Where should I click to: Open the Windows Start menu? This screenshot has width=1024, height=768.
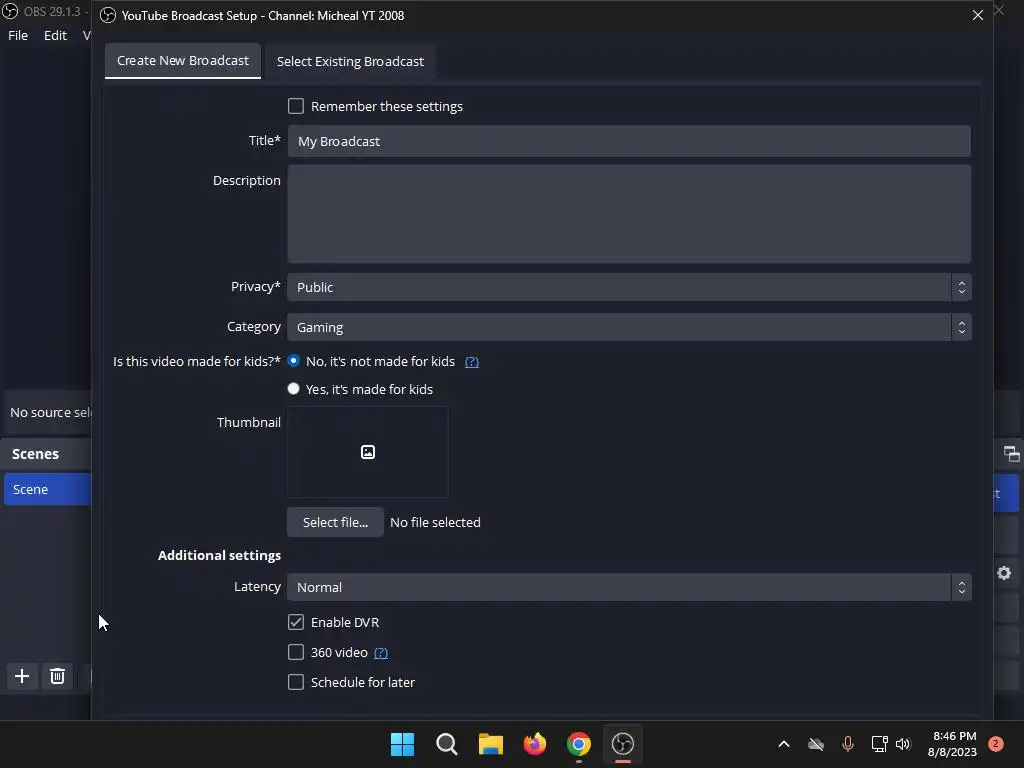(x=402, y=744)
